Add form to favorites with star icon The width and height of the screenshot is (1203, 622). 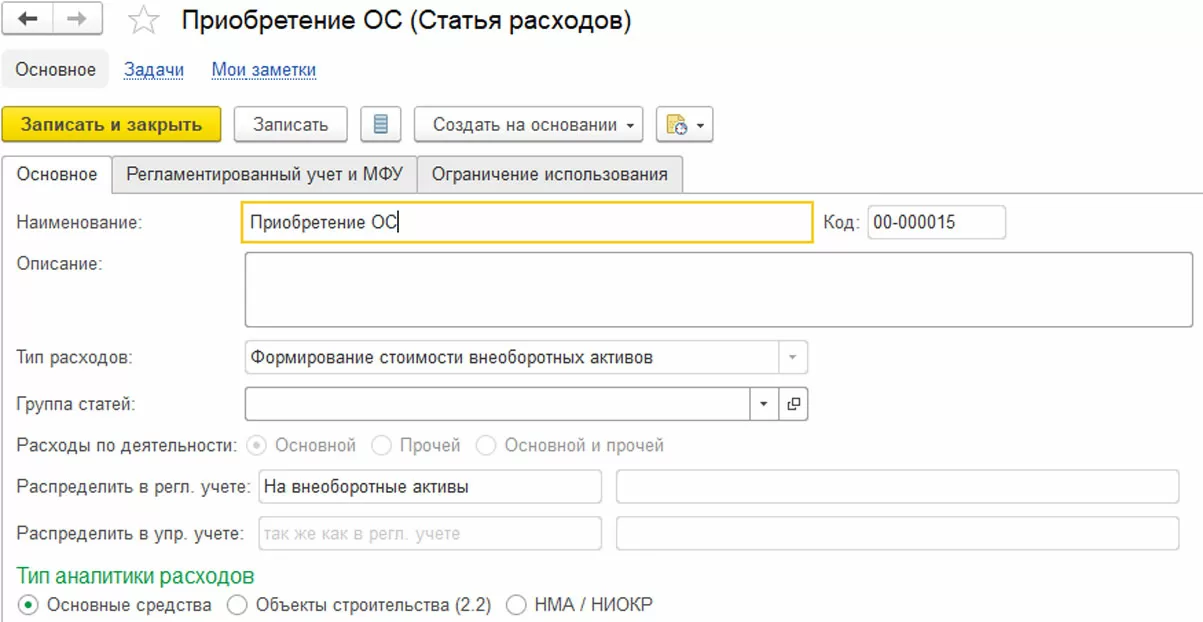[145, 21]
